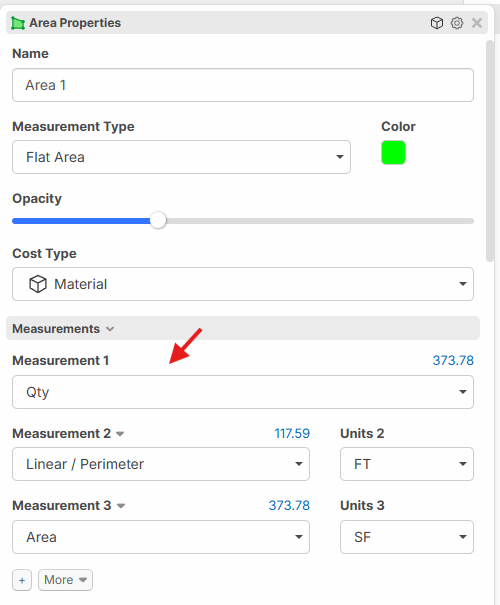Expand the Measurement 2 label arrow
The height and width of the screenshot is (605, 500).
[x=120, y=434]
